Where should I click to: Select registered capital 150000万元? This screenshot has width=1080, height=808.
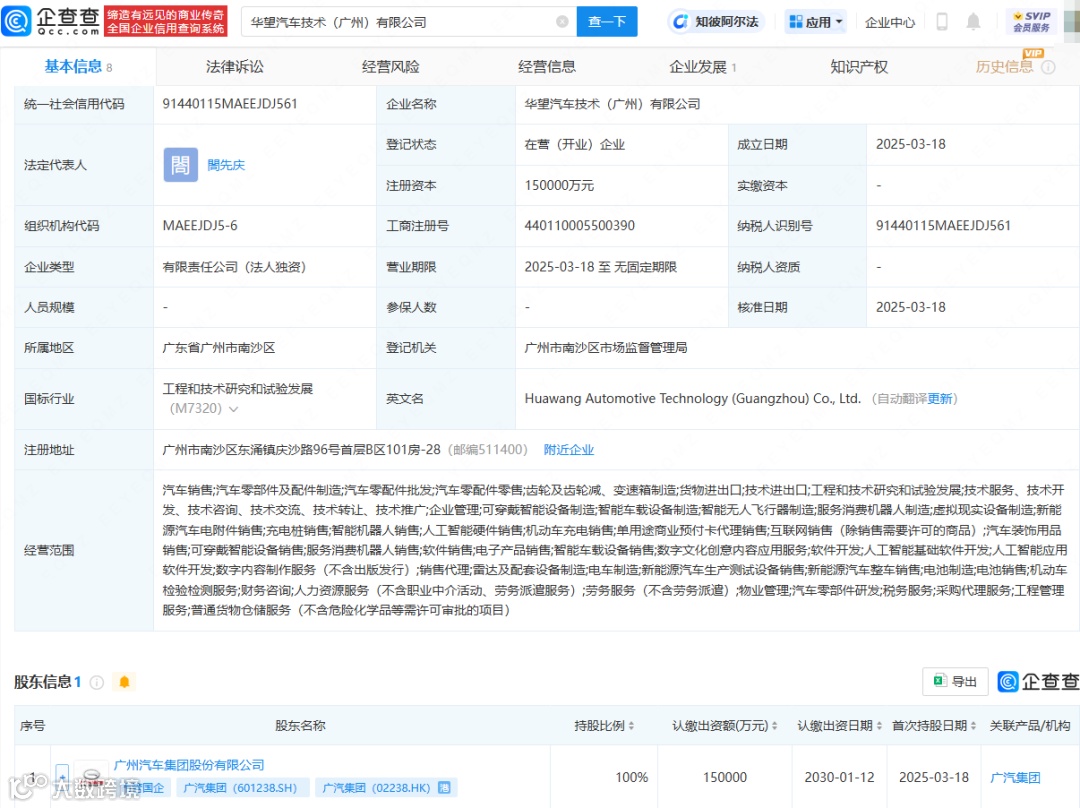(x=559, y=185)
